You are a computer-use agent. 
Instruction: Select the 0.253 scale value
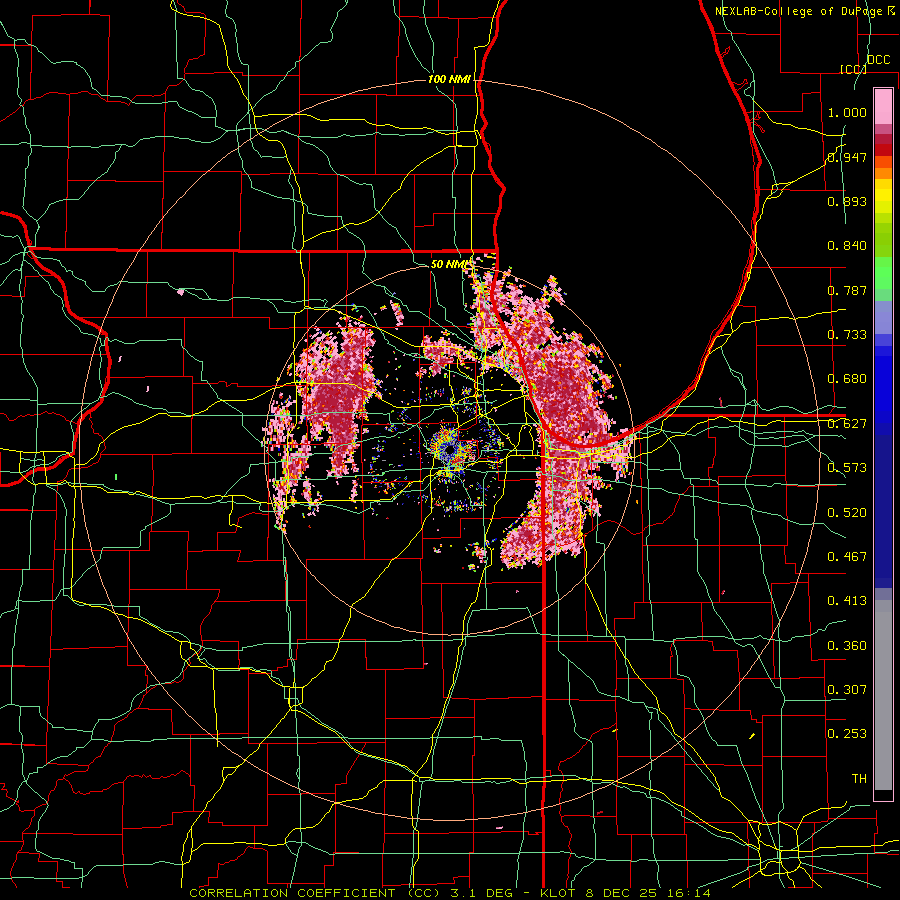pos(847,734)
